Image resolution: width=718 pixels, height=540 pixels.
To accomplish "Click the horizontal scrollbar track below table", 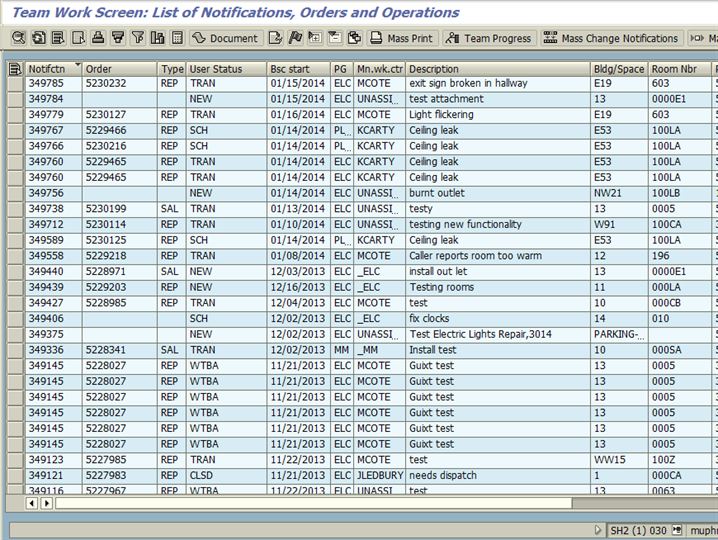I will coord(300,503).
